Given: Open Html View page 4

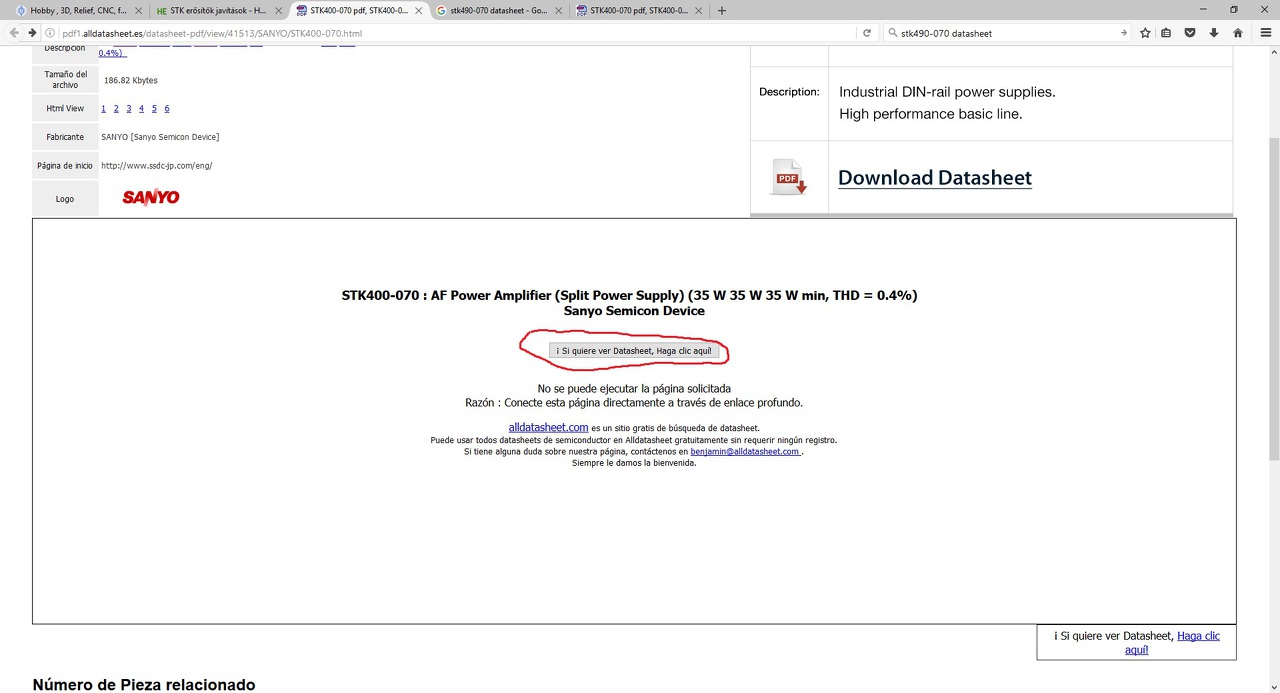Looking at the screenshot, I should coord(141,109).
